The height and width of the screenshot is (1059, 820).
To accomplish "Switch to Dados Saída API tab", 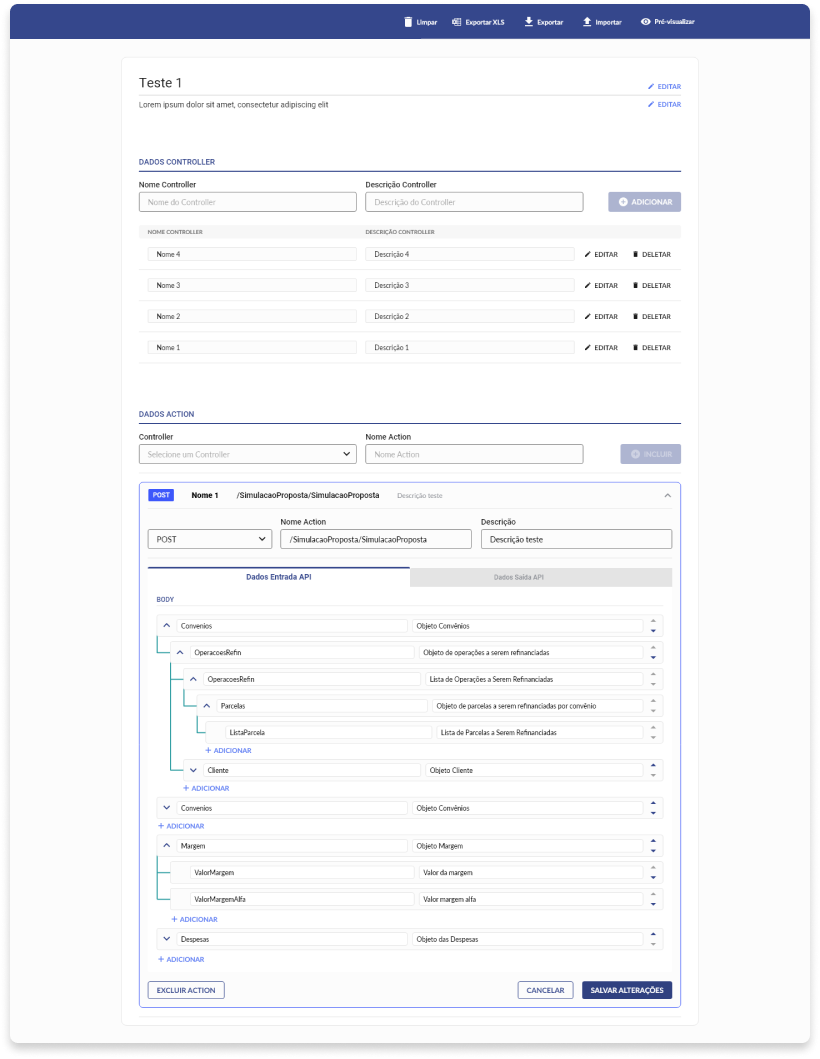I will point(540,577).
